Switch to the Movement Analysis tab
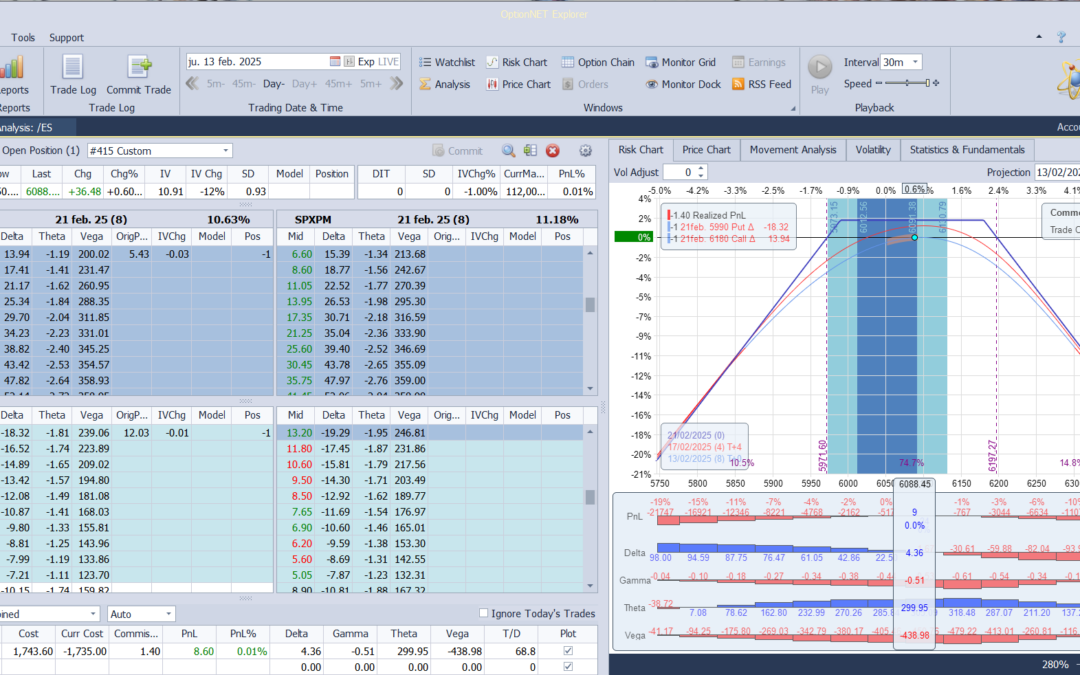 coord(792,150)
